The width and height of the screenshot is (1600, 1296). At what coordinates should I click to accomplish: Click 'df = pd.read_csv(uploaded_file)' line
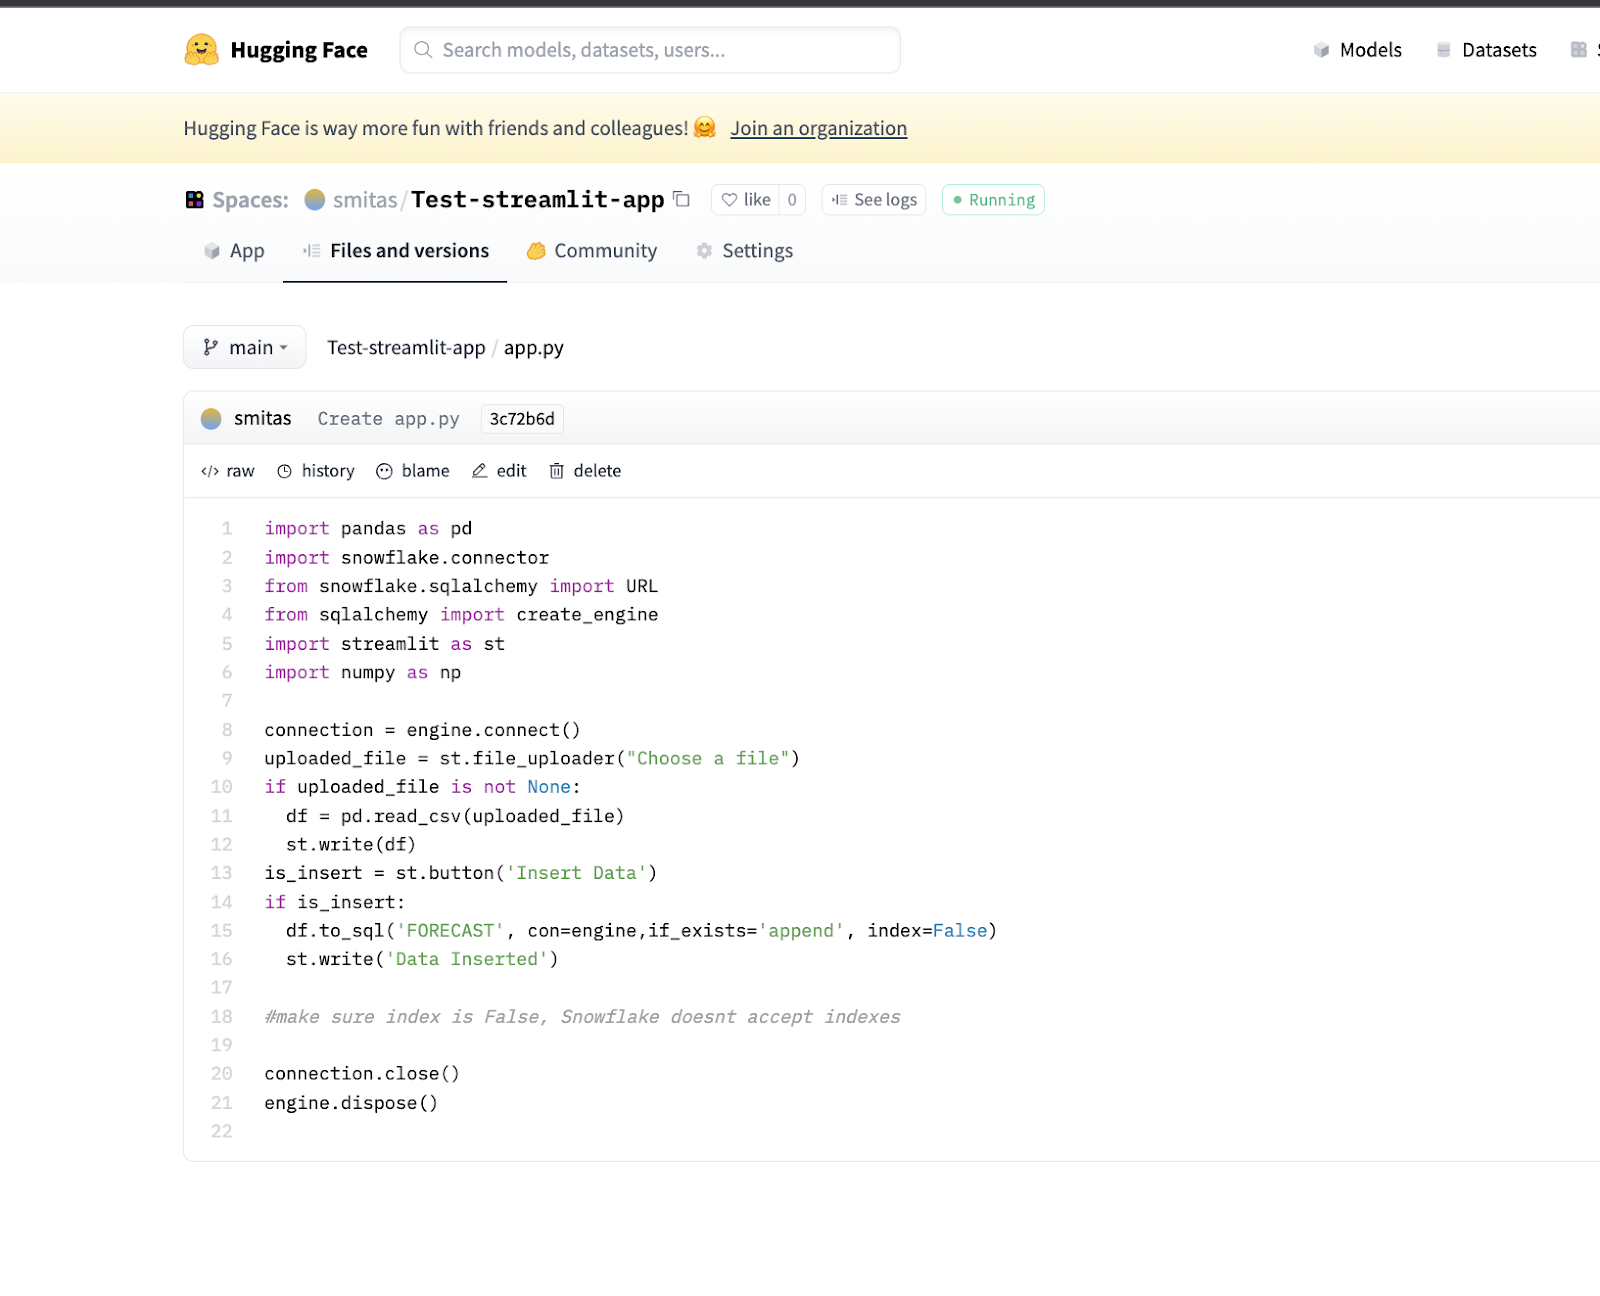click(455, 816)
